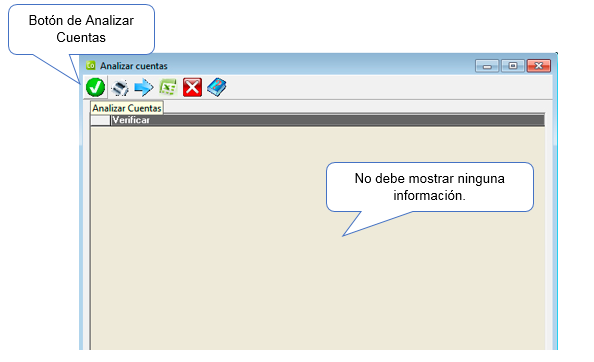Close the Analizar cuentas window

pyautogui.click(x=539, y=66)
